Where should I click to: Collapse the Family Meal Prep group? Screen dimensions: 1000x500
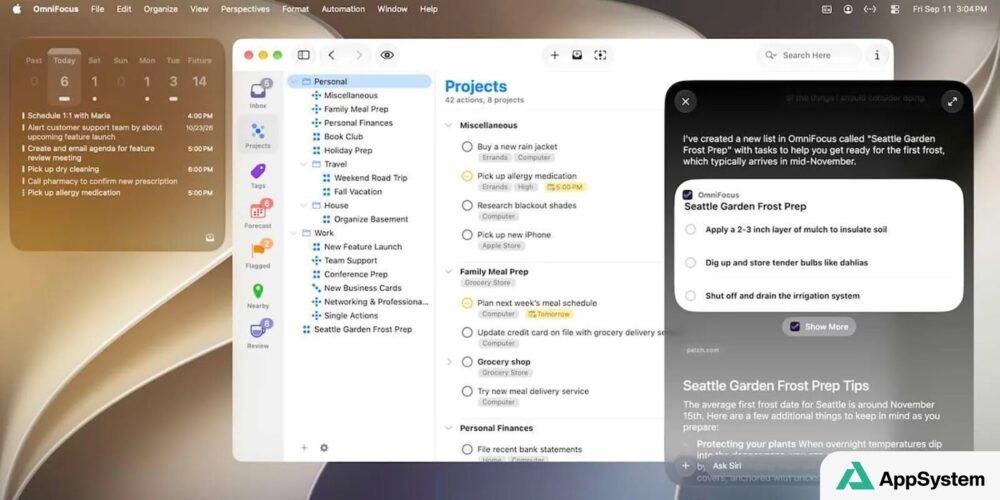pyautogui.click(x=449, y=272)
